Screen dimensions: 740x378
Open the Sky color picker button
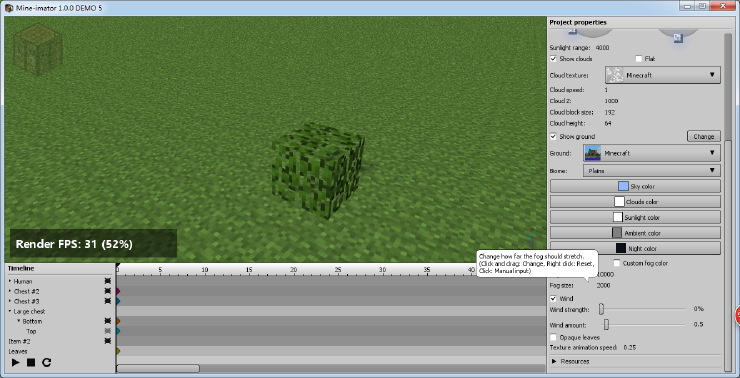tap(635, 186)
